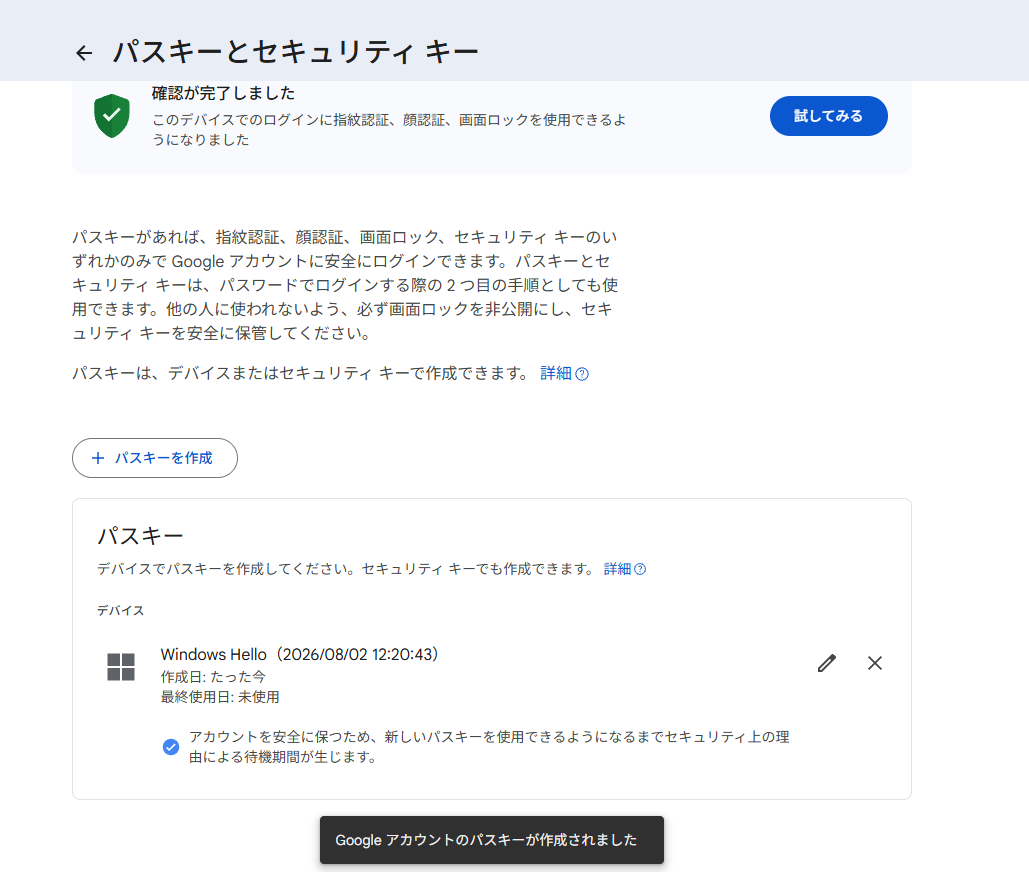Click the help icon in the パスキー card
This screenshot has height=872, width=1029.
pos(640,570)
